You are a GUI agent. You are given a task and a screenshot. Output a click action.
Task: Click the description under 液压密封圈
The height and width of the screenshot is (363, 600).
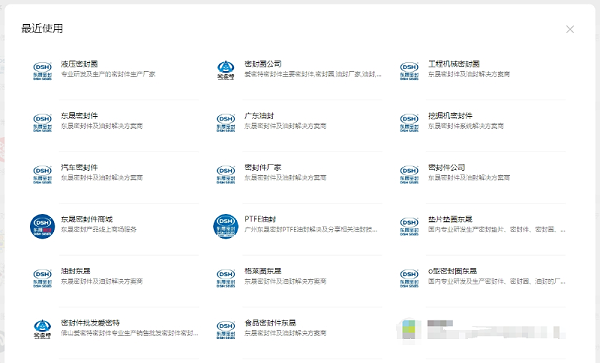click(x=108, y=74)
